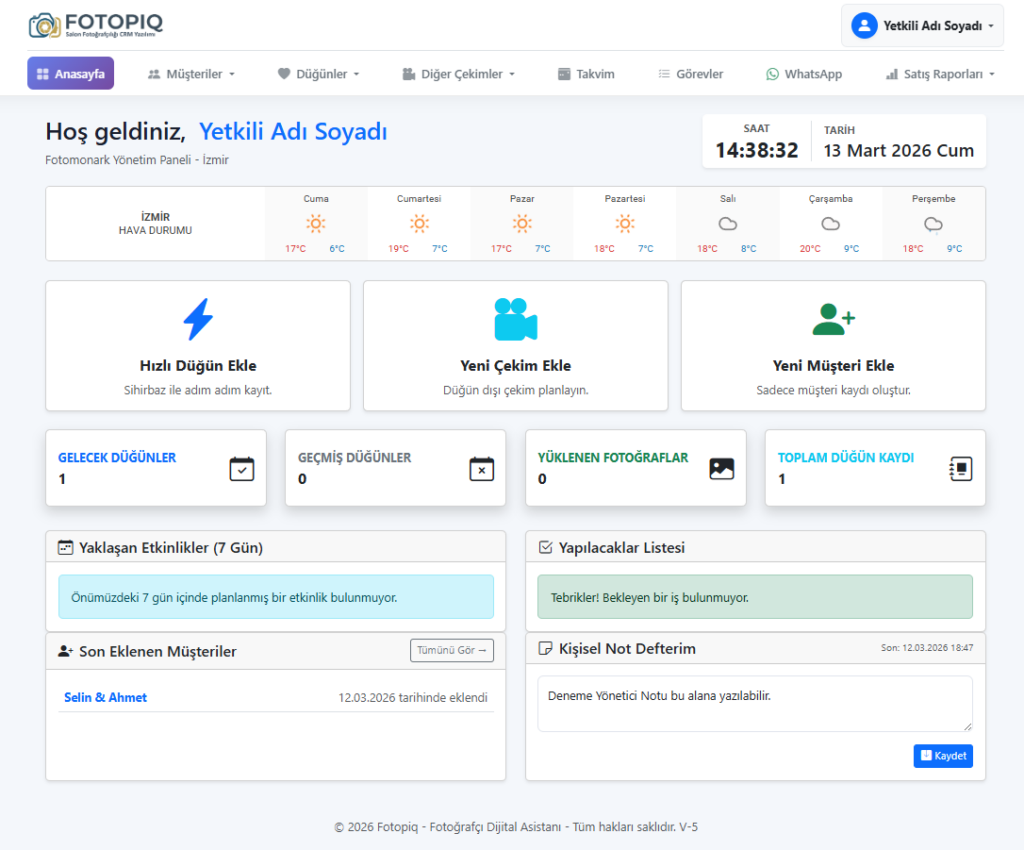This screenshot has width=1024, height=850.
Task: Open the Satış Raporları dropdown
Action: coord(940,74)
